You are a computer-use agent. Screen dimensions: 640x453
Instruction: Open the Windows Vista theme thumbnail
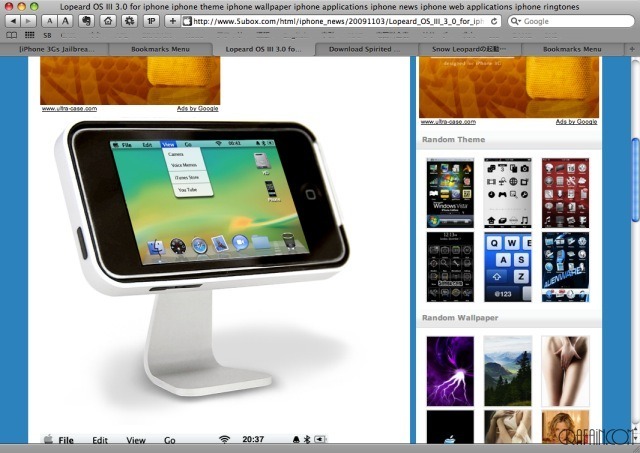click(x=450, y=193)
